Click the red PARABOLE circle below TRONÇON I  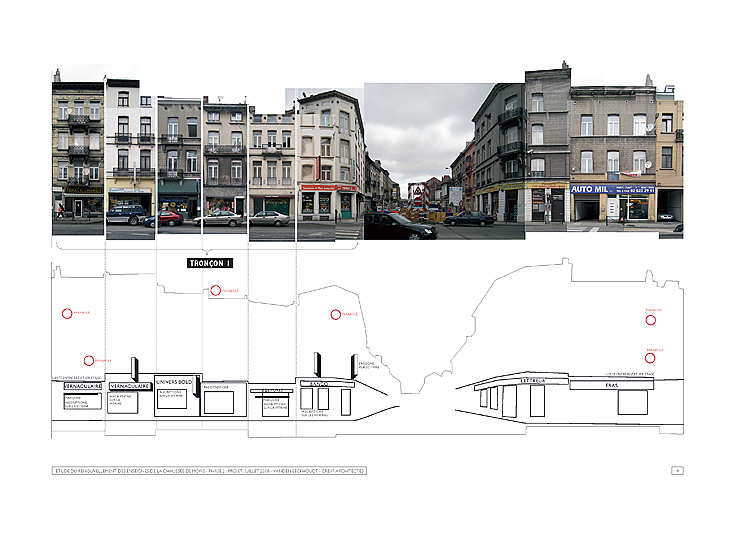click(216, 290)
